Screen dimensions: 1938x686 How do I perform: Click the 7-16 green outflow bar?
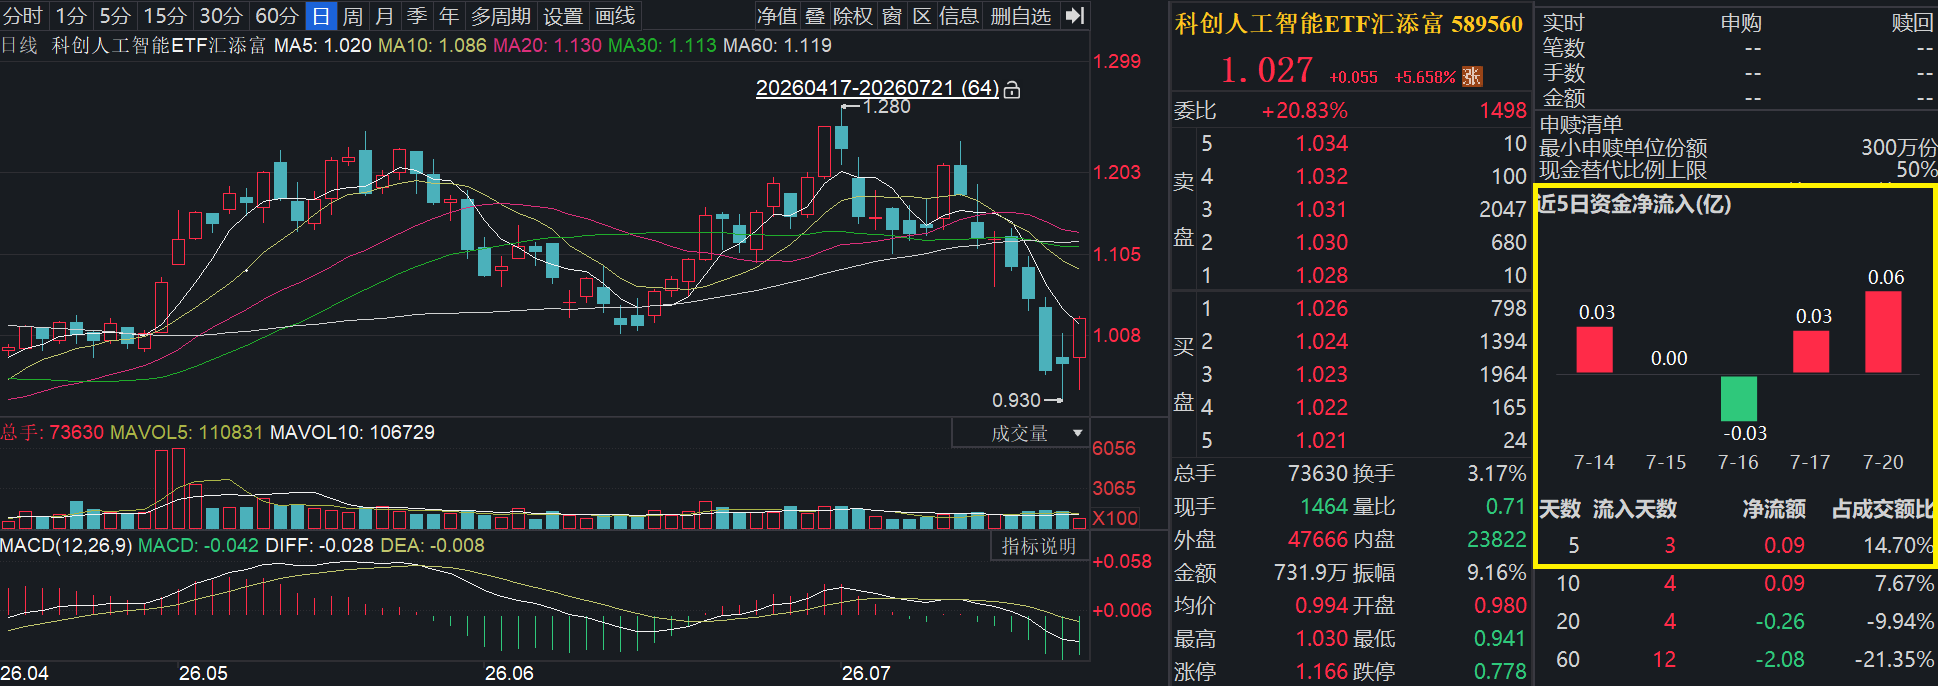point(1739,398)
